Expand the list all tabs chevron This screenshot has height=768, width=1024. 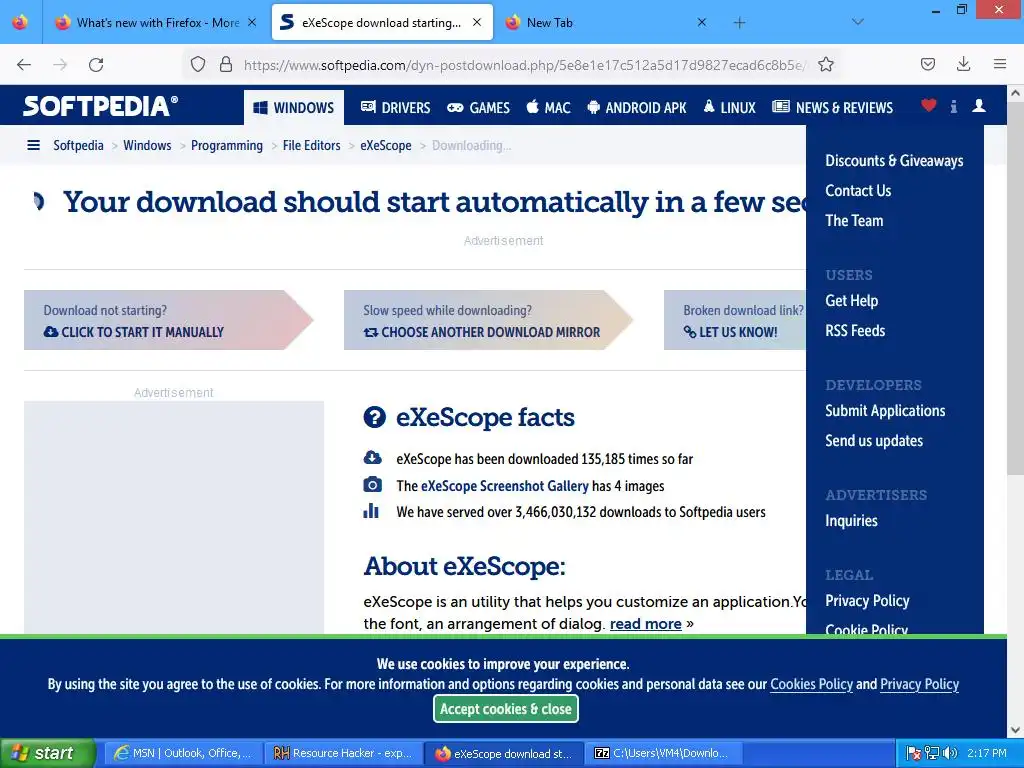click(858, 22)
